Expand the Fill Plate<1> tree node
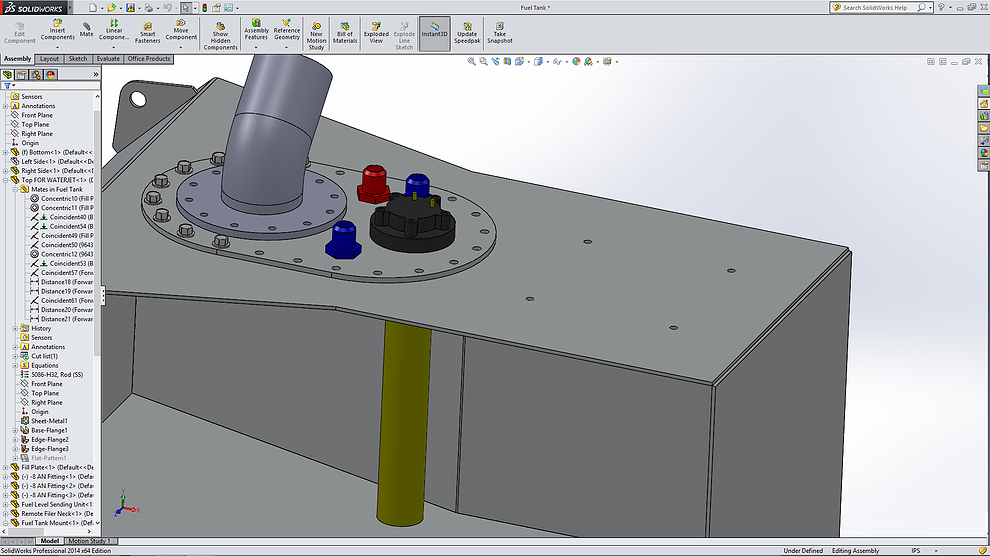 click(x=6, y=467)
